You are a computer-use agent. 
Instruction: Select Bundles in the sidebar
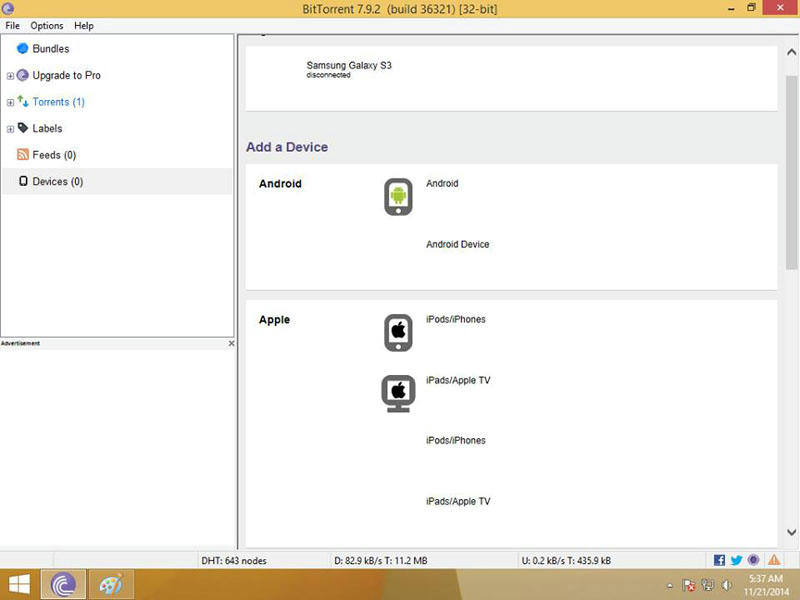51,49
